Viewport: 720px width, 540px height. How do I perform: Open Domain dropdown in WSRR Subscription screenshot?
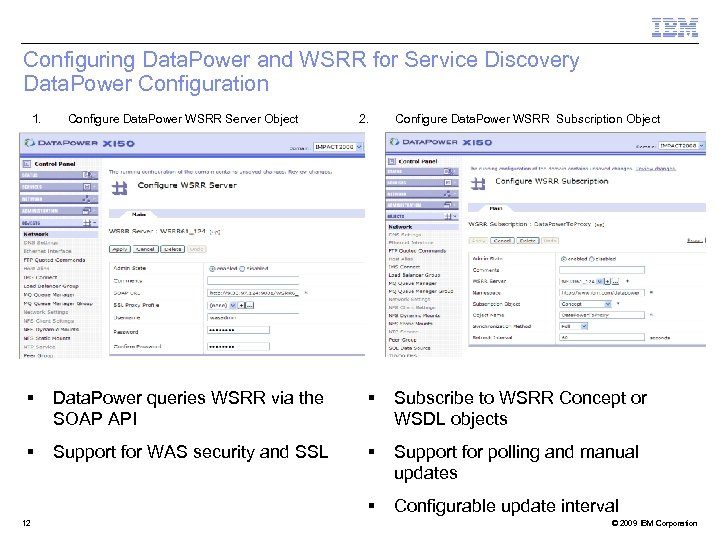coord(681,146)
